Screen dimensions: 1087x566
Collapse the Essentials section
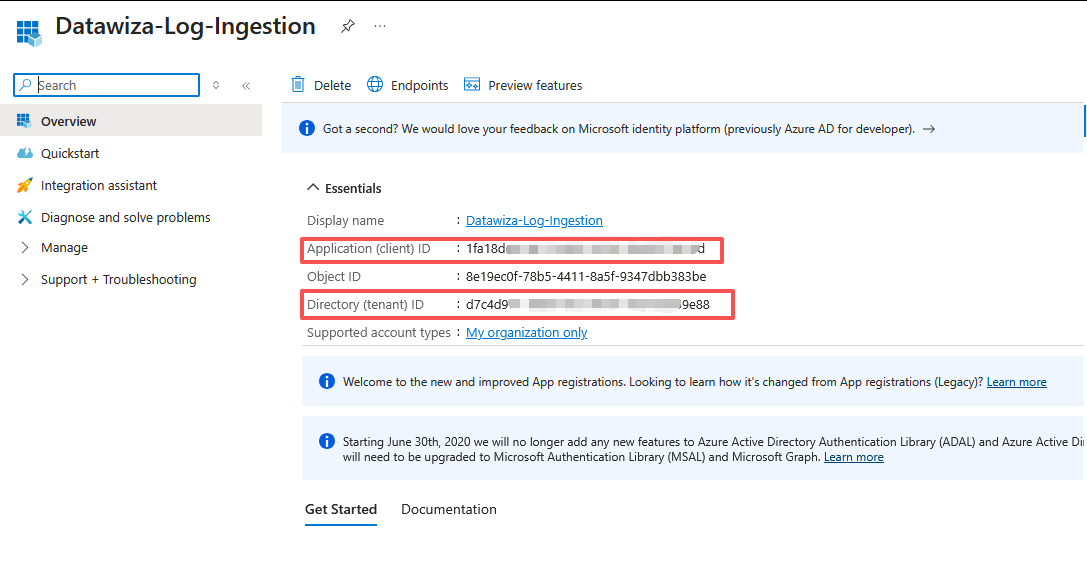coord(314,188)
